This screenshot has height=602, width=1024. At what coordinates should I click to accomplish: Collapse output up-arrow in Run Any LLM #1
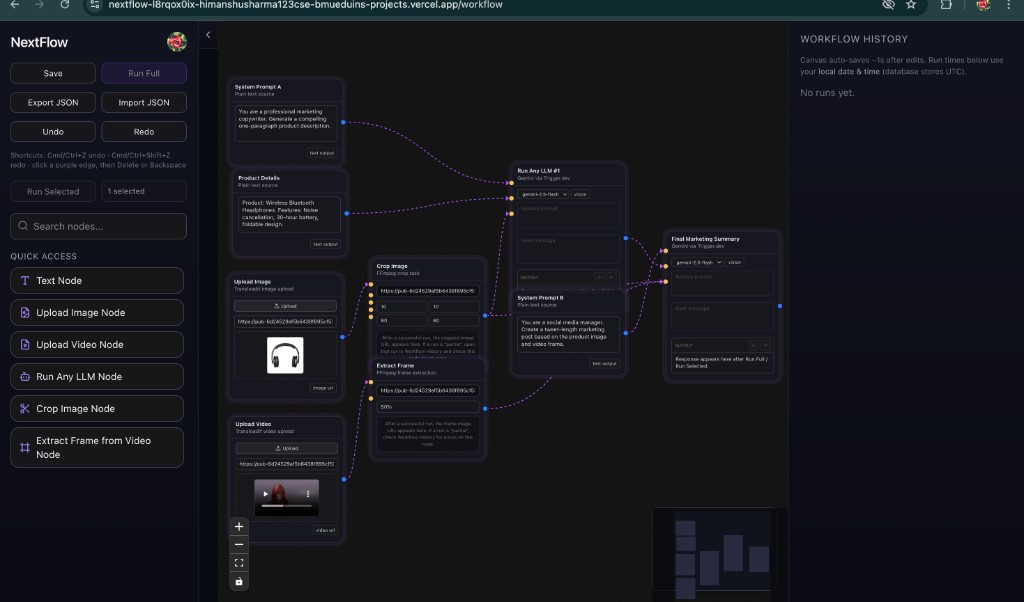[x=598, y=277]
